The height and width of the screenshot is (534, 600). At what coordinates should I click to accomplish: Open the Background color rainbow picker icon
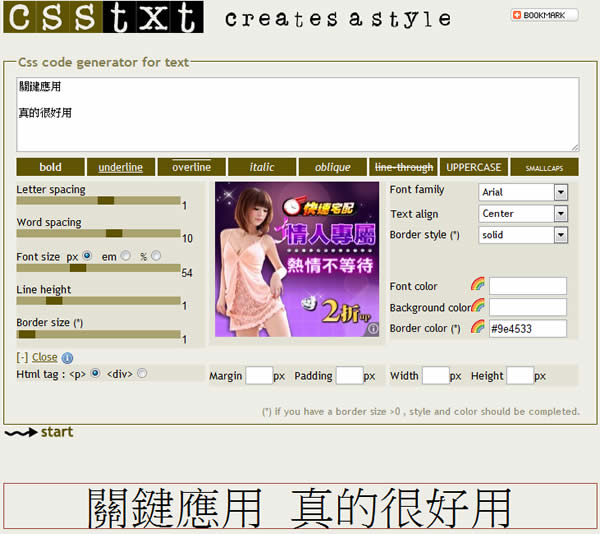point(478,306)
